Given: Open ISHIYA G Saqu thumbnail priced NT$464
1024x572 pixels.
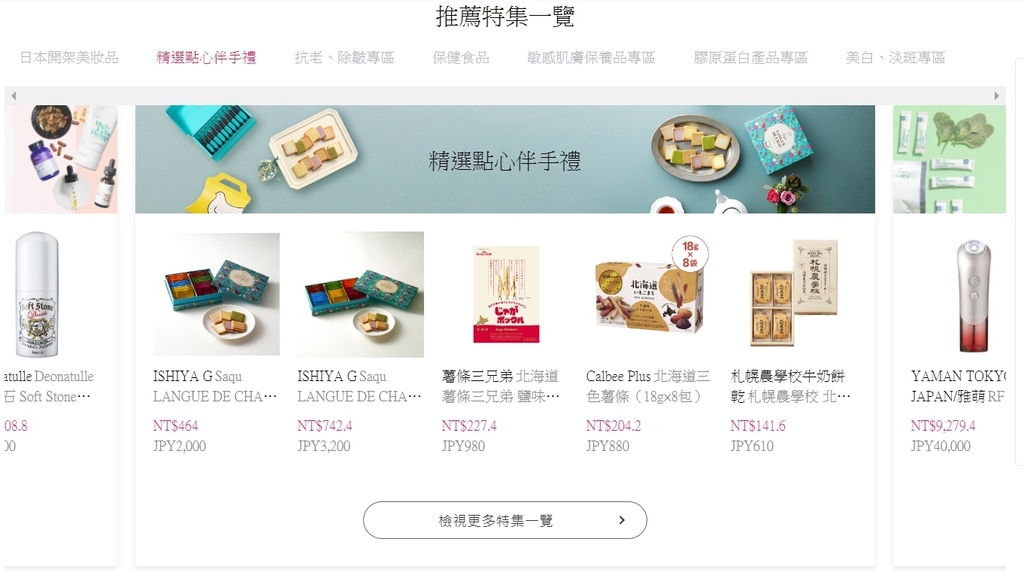Looking at the screenshot, I should (216, 294).
